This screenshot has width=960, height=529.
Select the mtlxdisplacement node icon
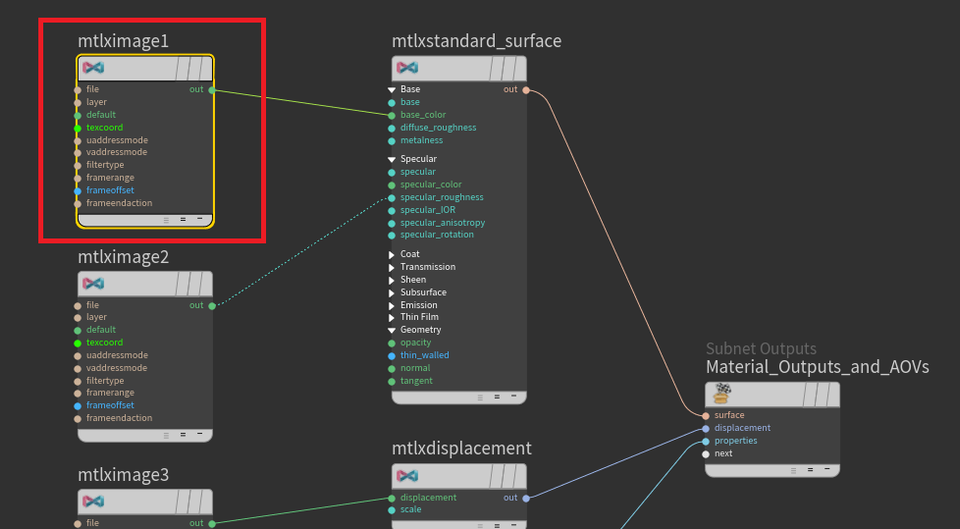pos(407,476)
